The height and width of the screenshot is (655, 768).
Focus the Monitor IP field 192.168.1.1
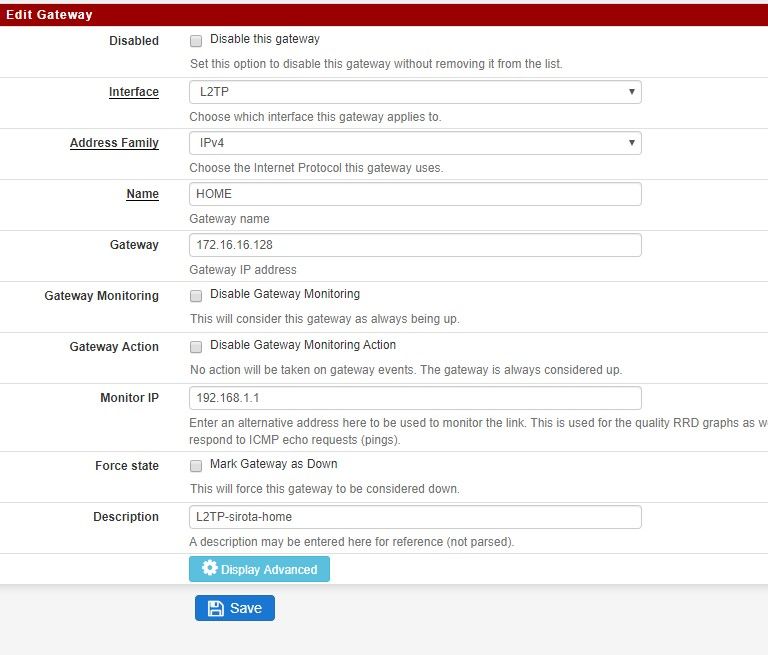(x=415, y=398)
